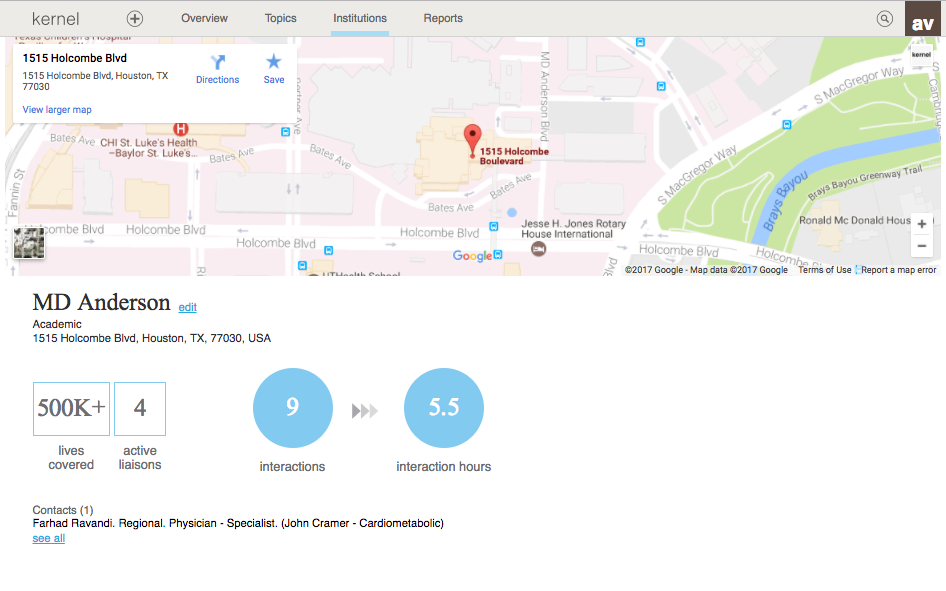
Task: Click the kernel logo
Action: point(56,19)
